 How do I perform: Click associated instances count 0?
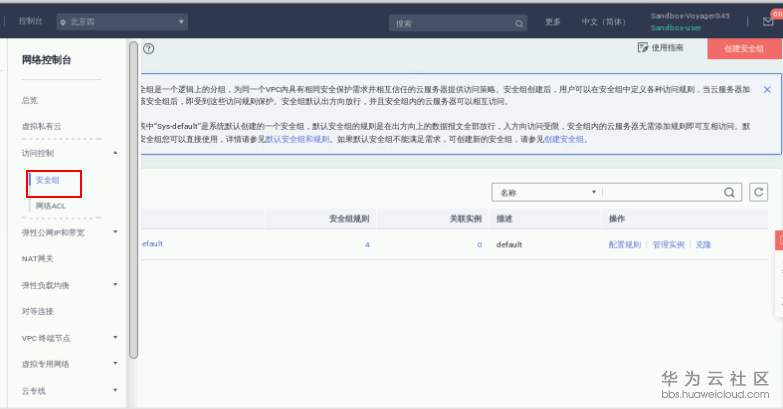[x=479, y=245]
